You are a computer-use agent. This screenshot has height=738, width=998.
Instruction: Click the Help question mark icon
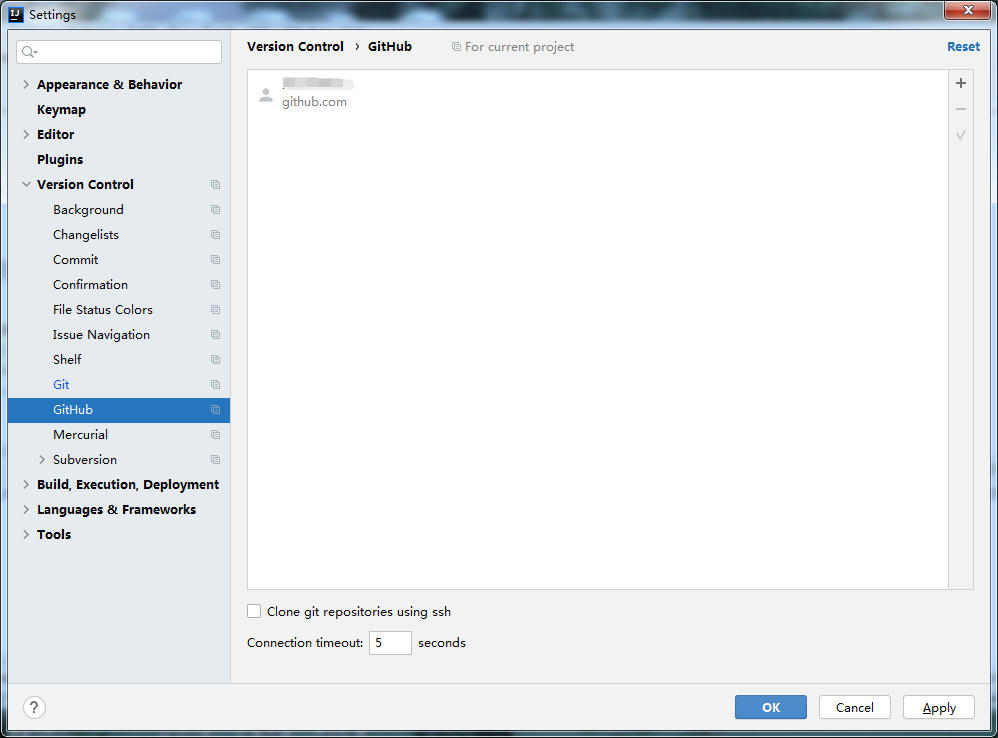click(33, 707)
